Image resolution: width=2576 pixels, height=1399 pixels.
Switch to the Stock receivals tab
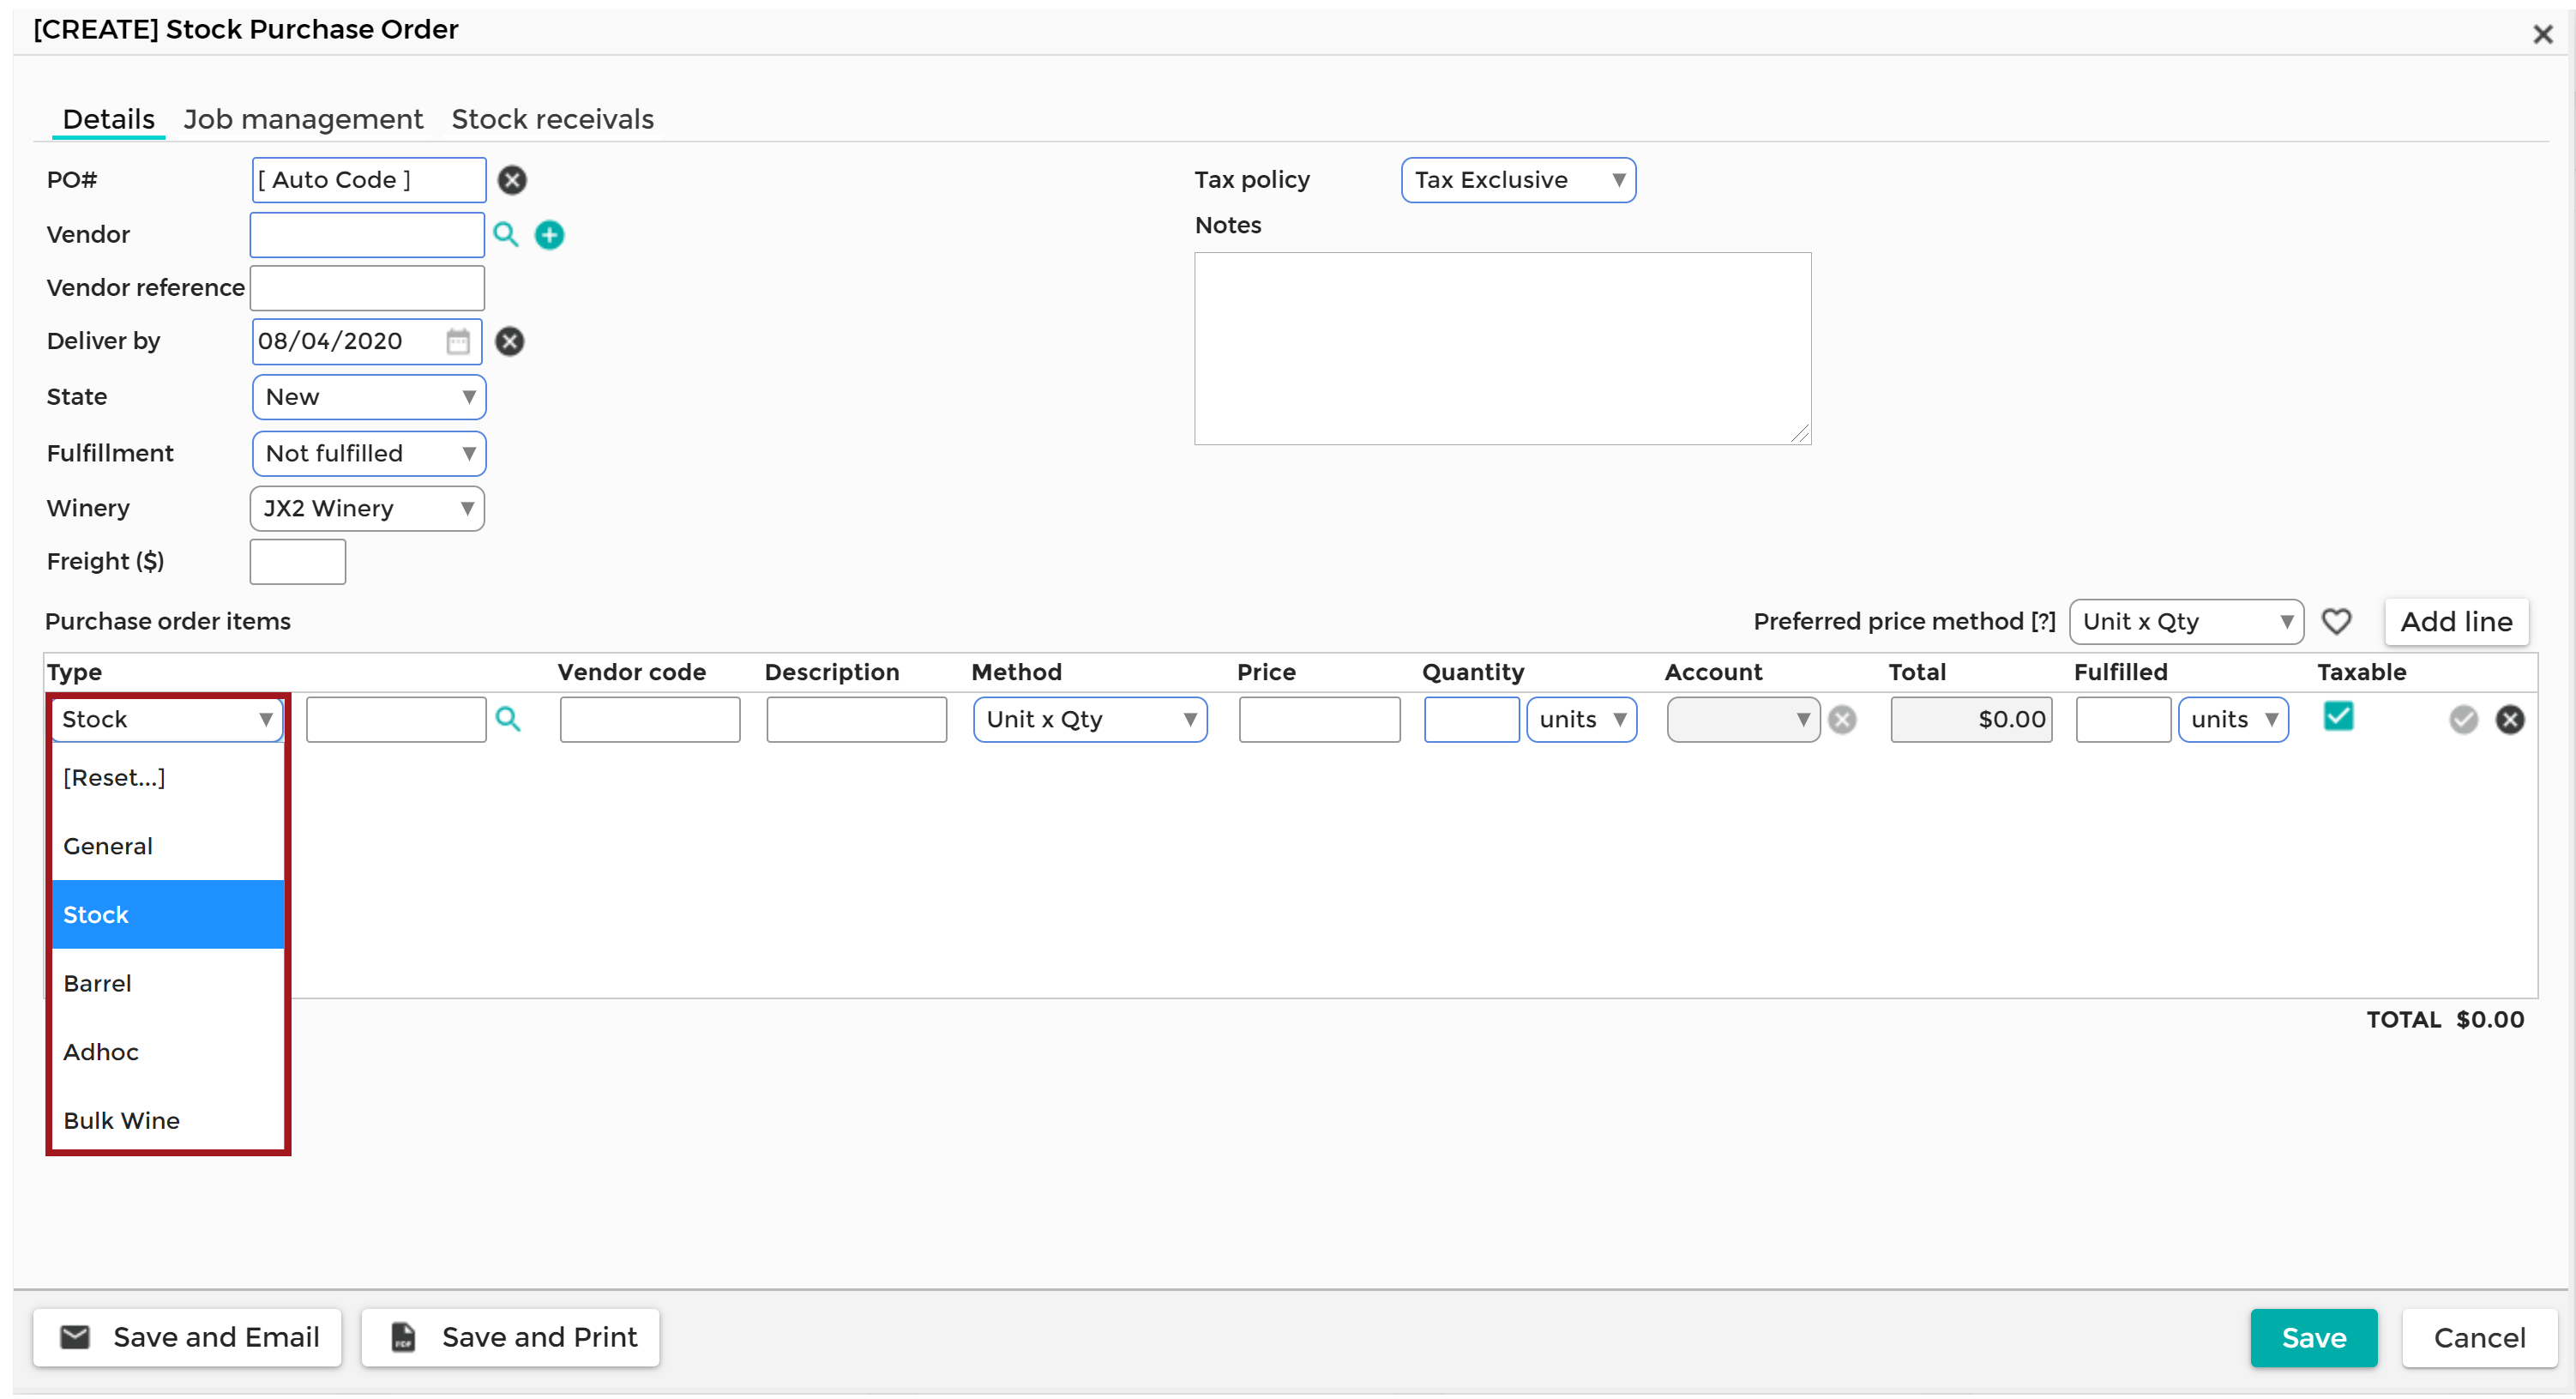click(552, 120)
